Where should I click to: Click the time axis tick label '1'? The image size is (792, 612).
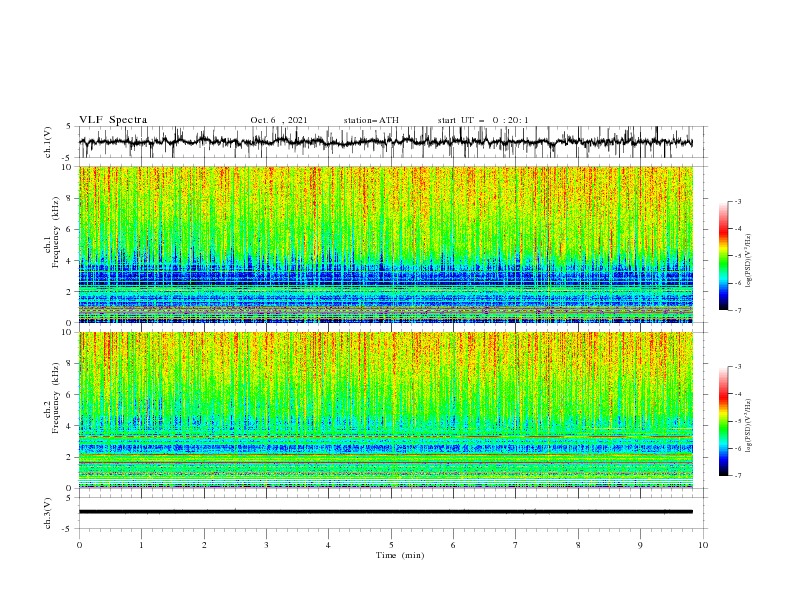(141, 545)
